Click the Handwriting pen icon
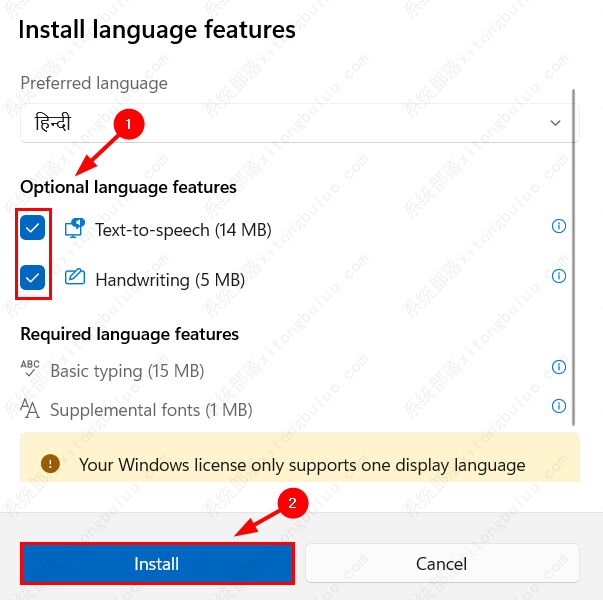The height and width of the screenshot is (600, 603). tap(75, 277)
